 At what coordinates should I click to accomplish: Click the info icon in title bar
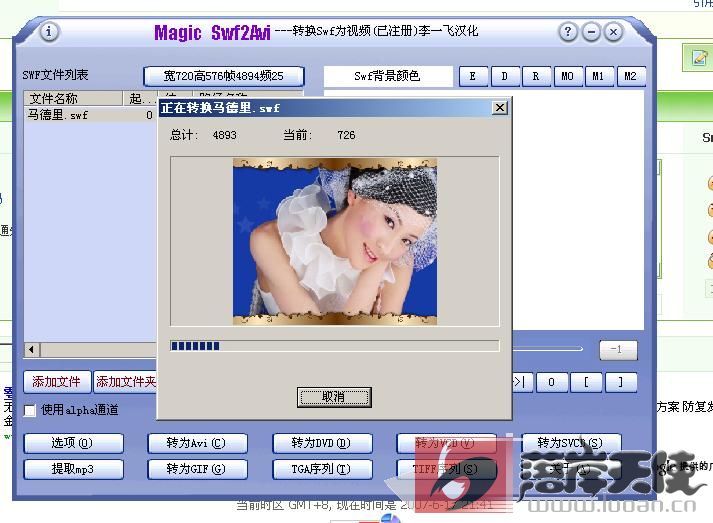tap(49, 32)
